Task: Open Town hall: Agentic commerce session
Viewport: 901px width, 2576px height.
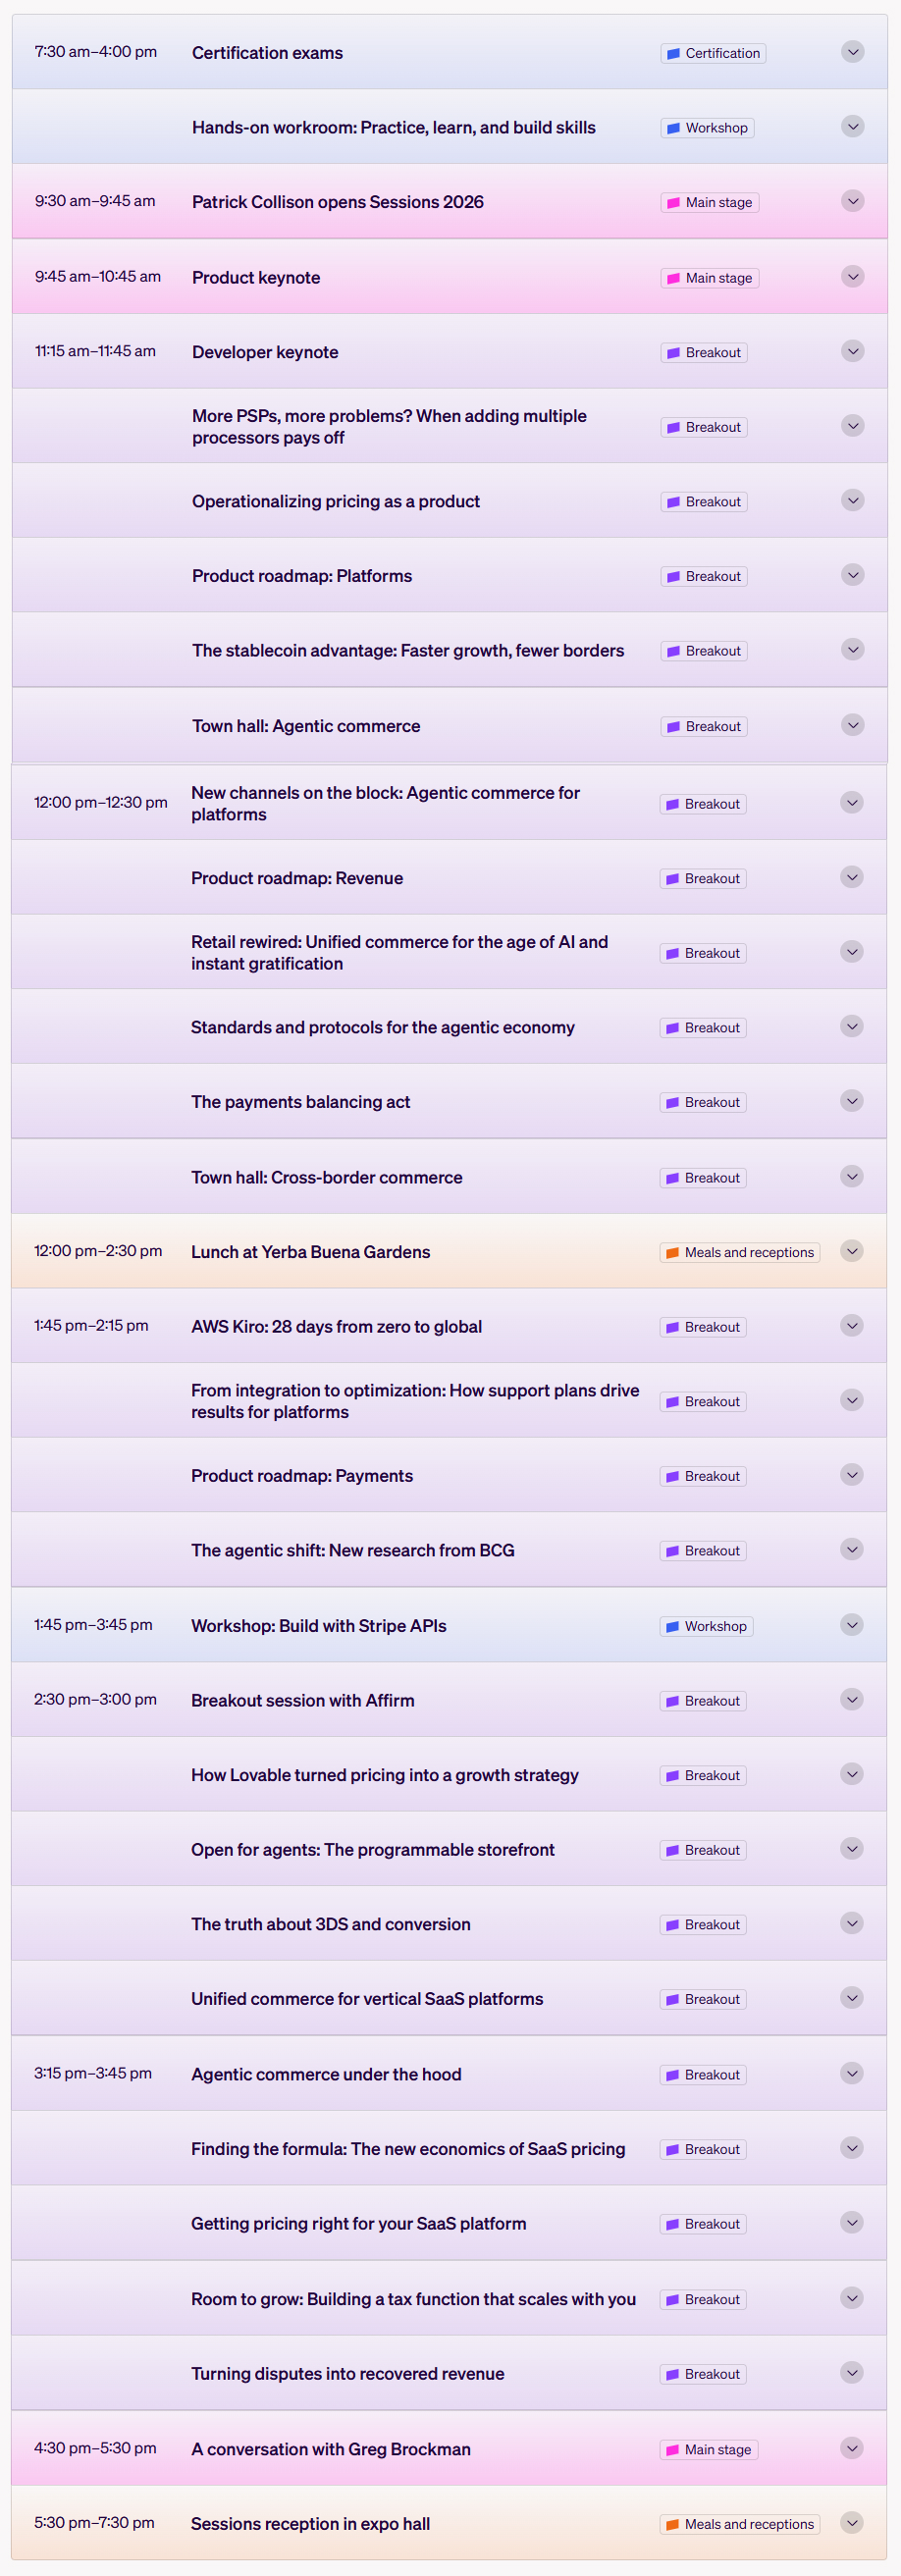Action: click(306, 726)
